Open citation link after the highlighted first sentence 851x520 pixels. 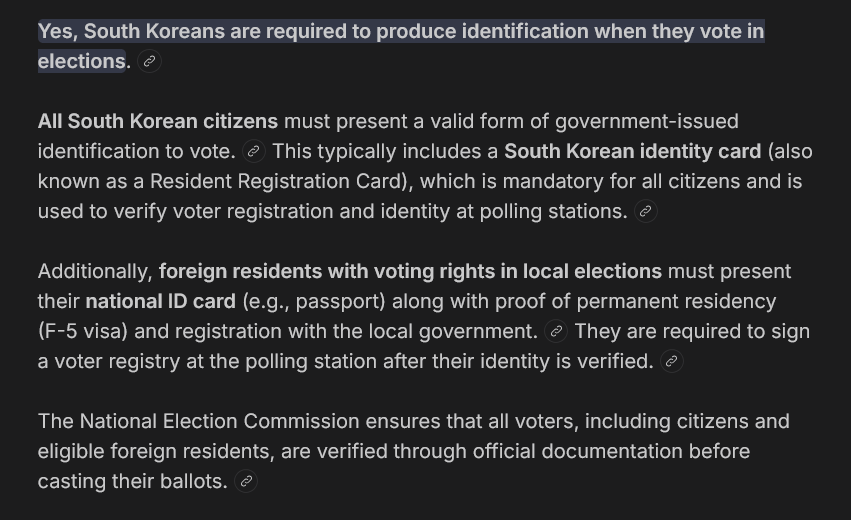pos(149,62)
